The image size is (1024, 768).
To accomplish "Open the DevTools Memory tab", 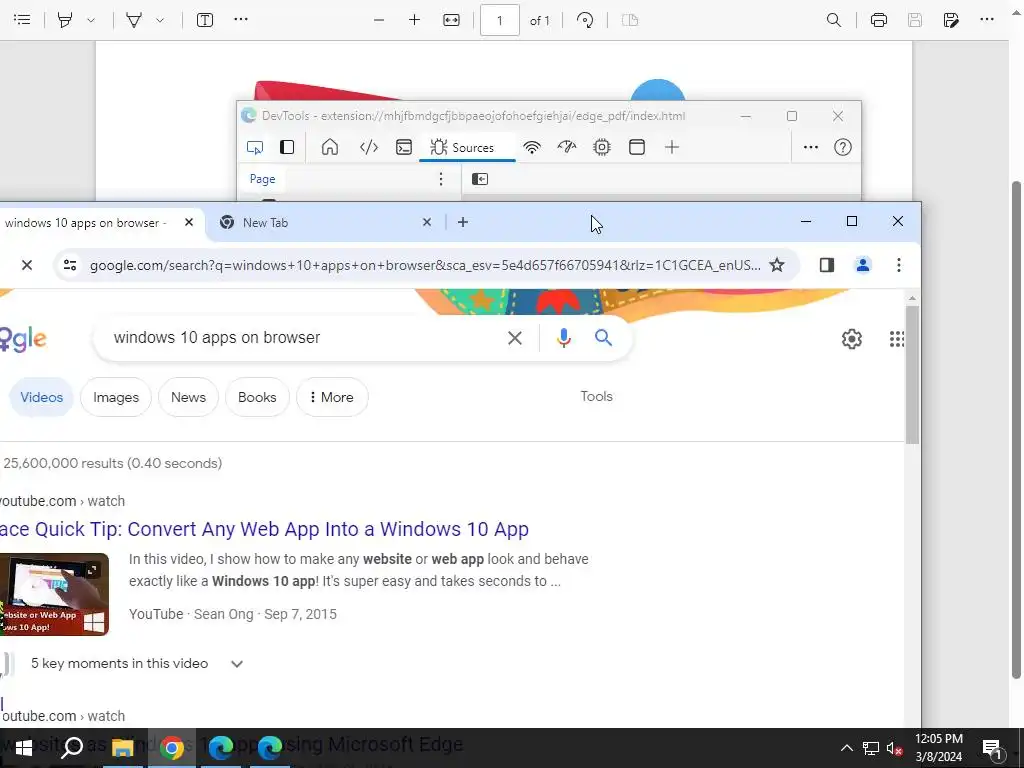I will 602,148.
